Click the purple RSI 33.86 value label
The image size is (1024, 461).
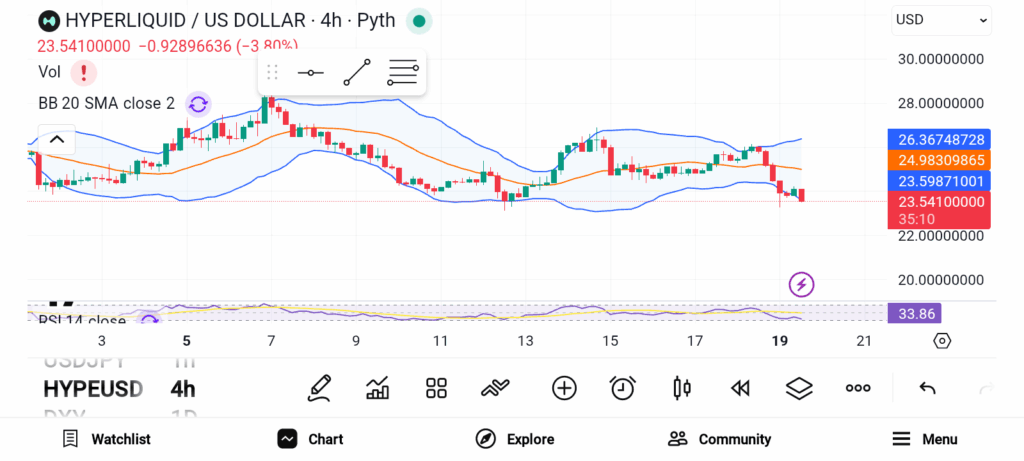pyautogui.click(x=914, y=314)
